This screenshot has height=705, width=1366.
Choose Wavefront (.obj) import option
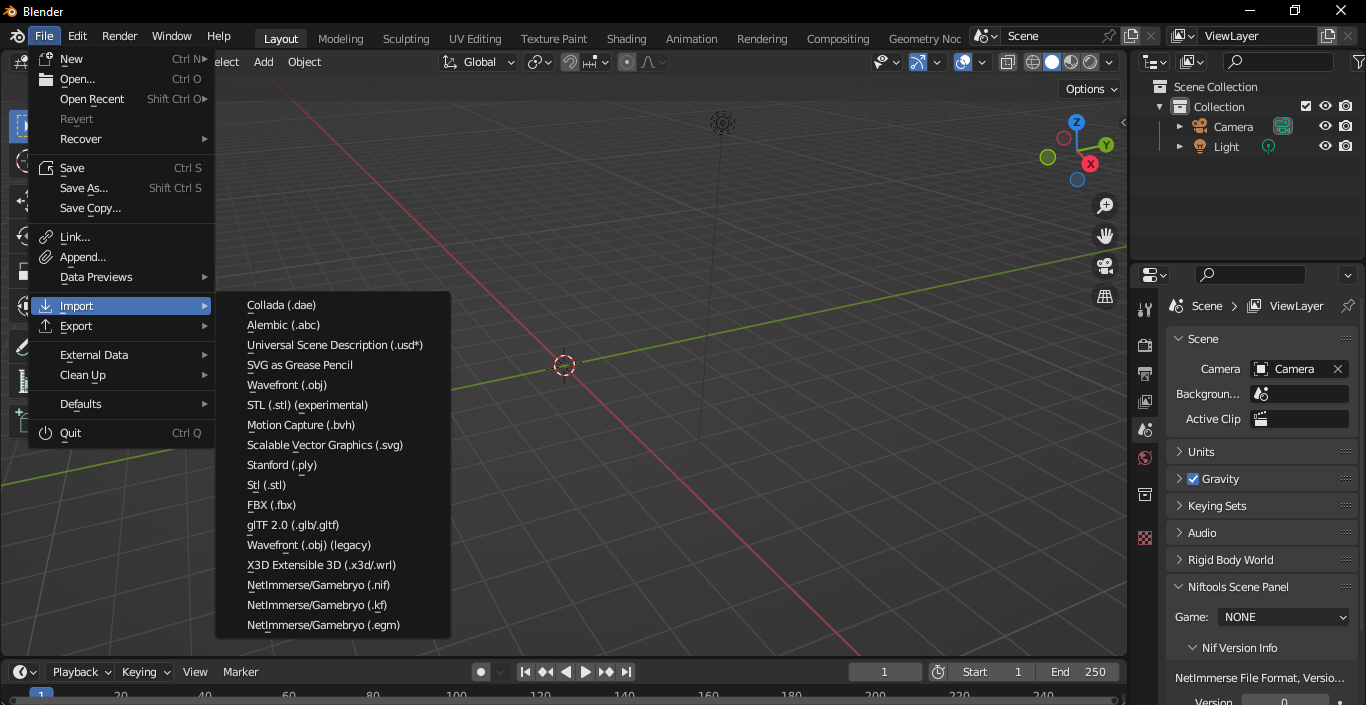pos(333,385)
